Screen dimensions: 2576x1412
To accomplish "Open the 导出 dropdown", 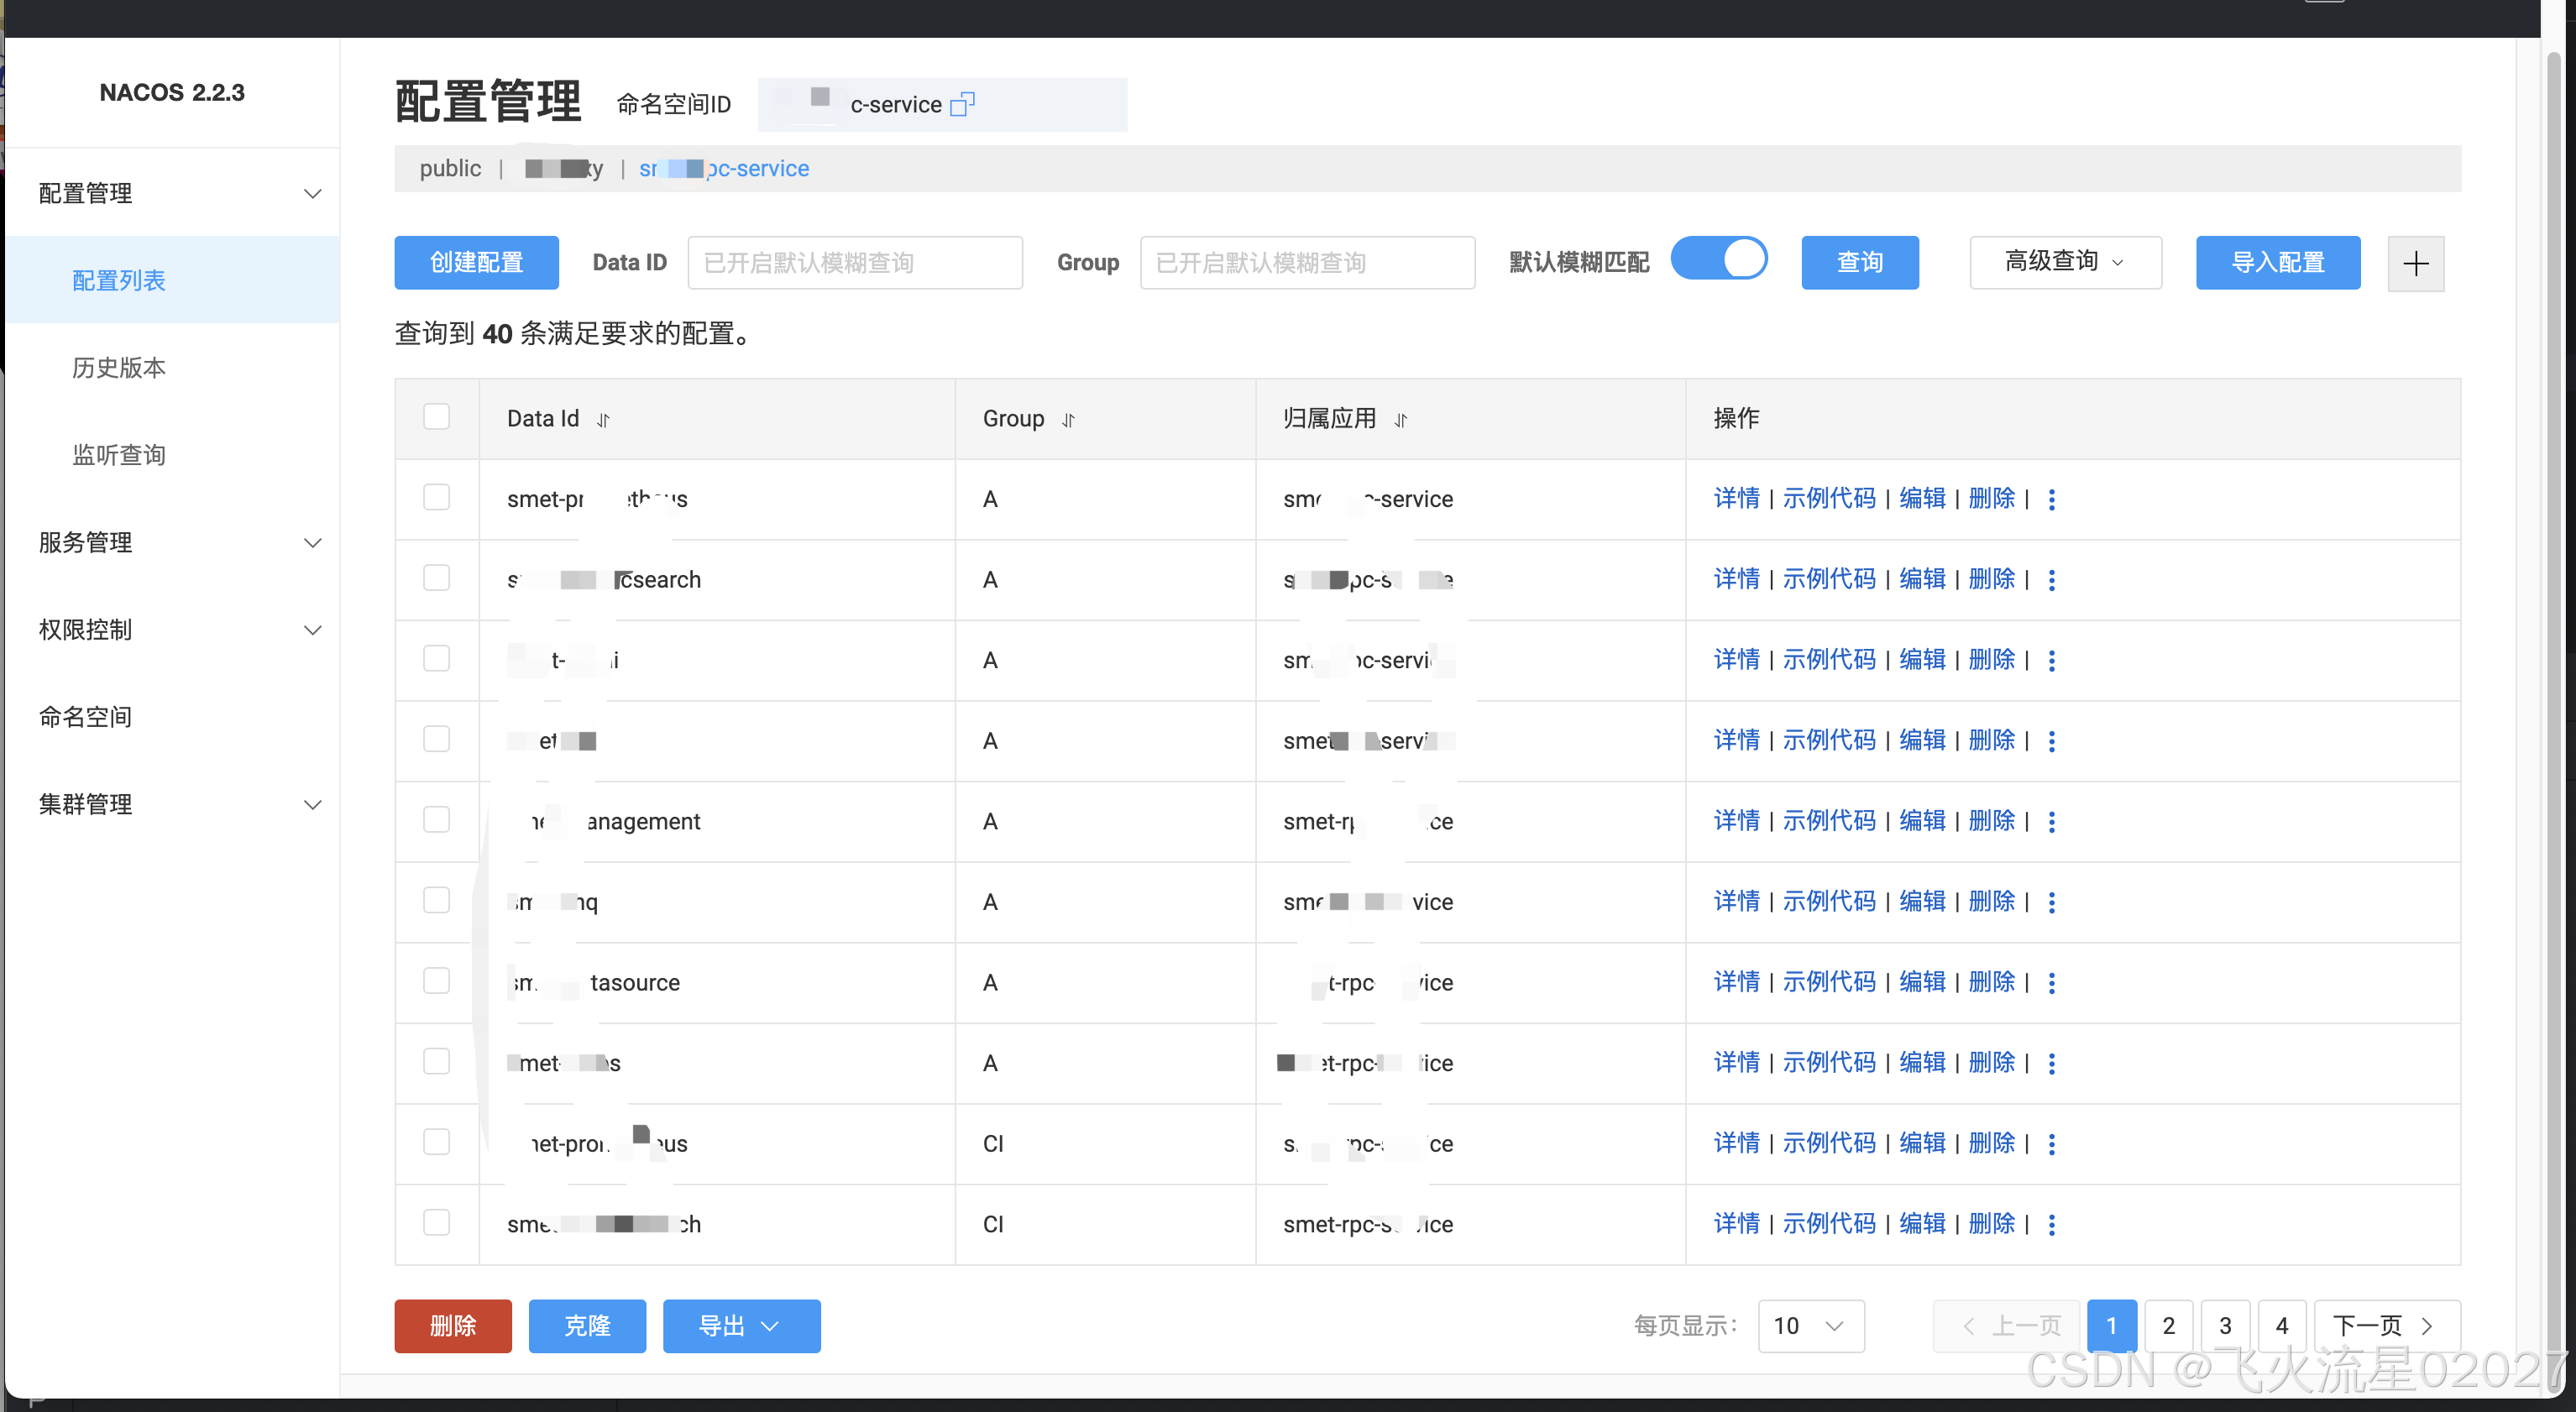I will click(x=741, y=1326).
